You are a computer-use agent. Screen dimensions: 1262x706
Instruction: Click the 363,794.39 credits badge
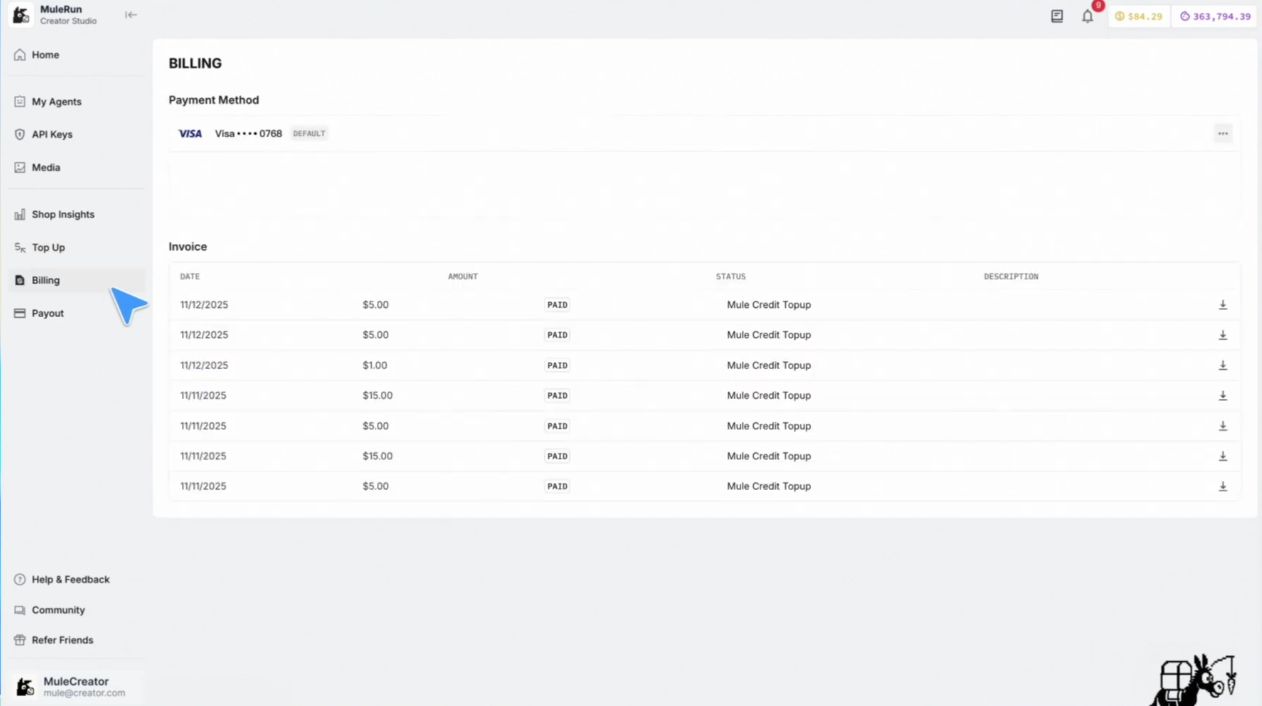[x=1215, y=16]
